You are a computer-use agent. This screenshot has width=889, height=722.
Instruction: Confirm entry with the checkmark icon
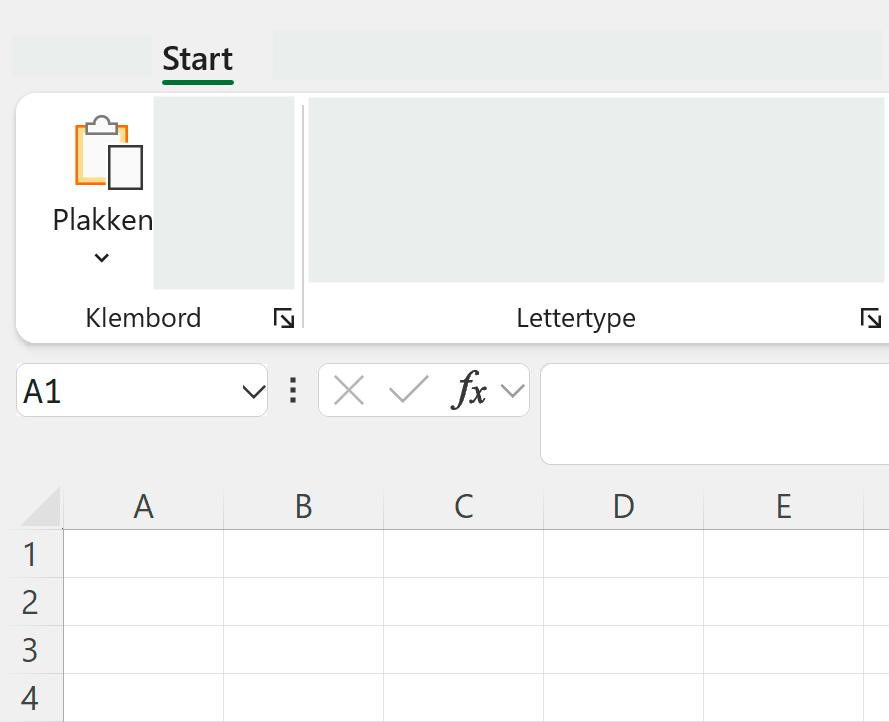click(x=408, y=390)
